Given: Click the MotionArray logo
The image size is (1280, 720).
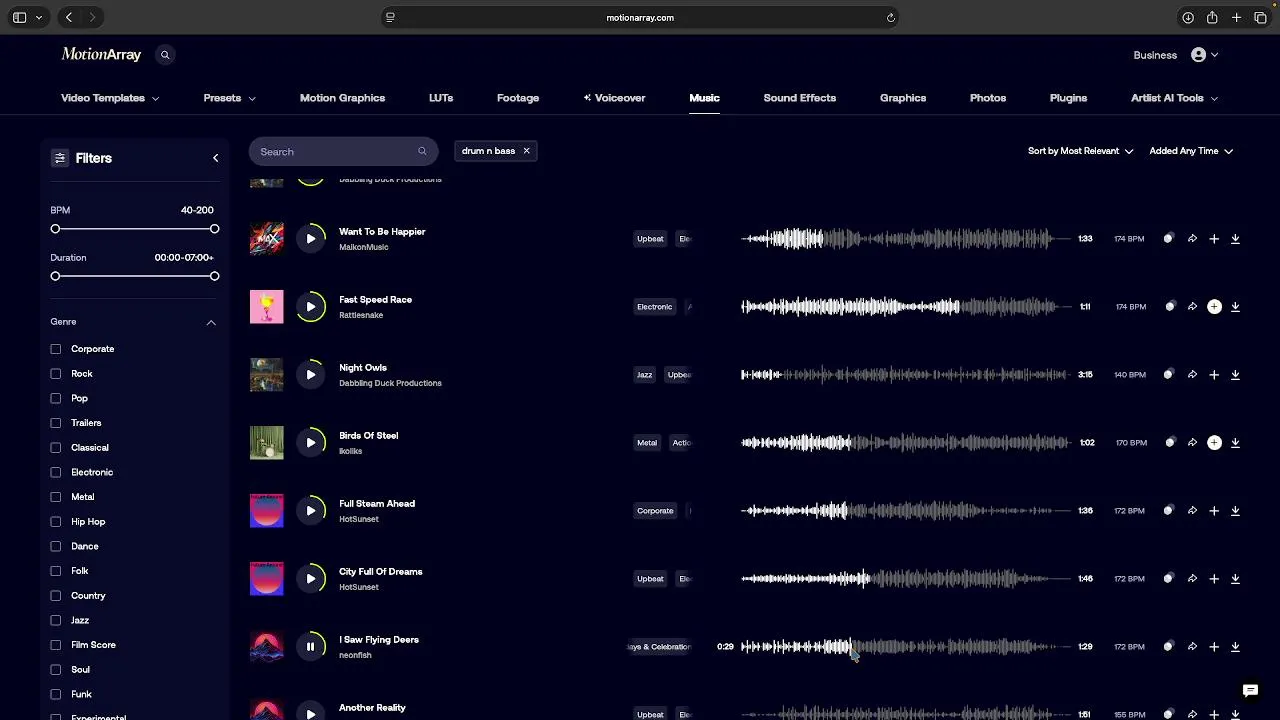Looking at the screenshot, I should pyautogui.click(x=101, y=55).
